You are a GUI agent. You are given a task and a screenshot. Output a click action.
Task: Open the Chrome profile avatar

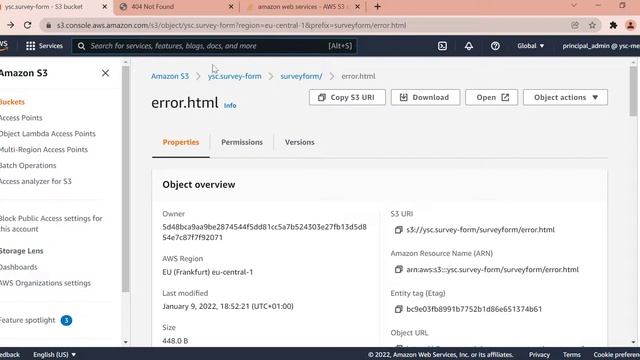pos(630,25)
